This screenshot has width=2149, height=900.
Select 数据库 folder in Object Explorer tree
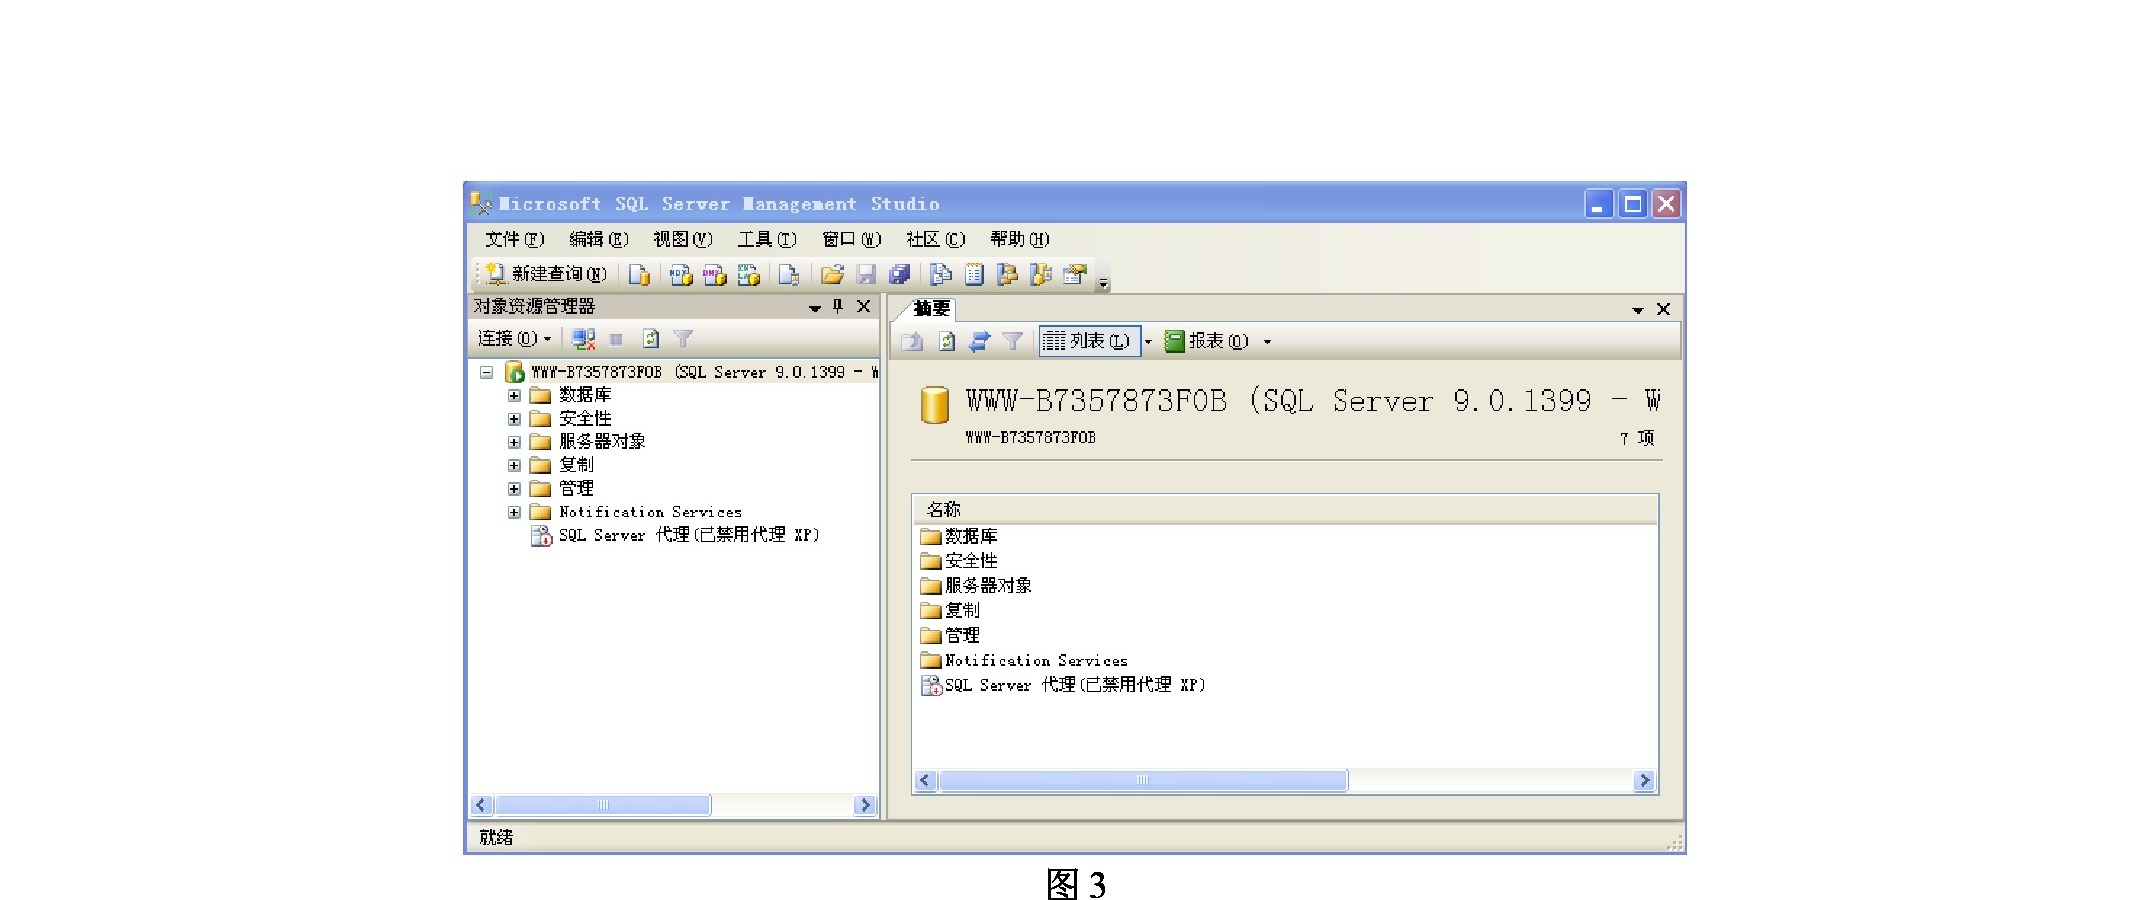[585, 395]
